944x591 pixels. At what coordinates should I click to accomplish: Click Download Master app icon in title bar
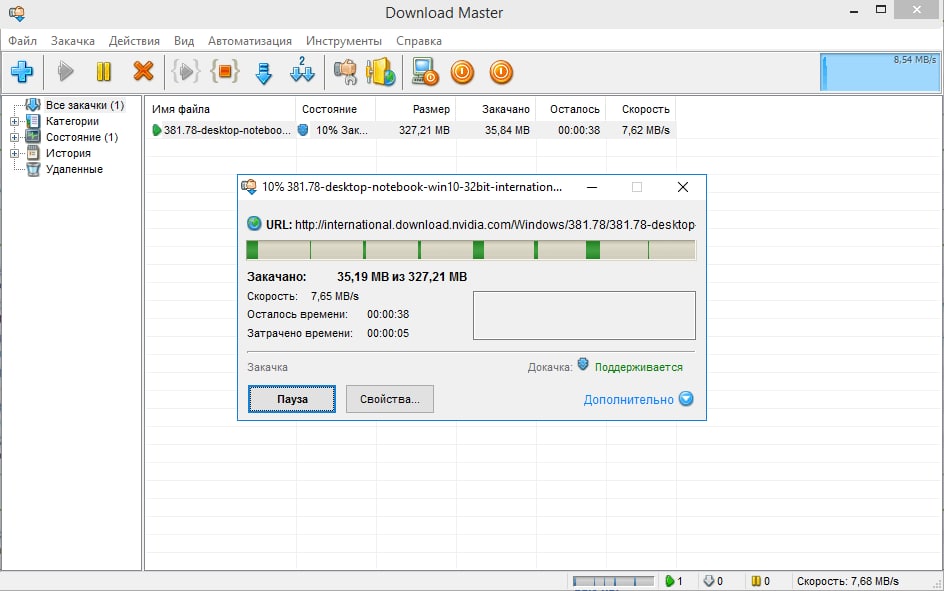click(x=17, y=13)
